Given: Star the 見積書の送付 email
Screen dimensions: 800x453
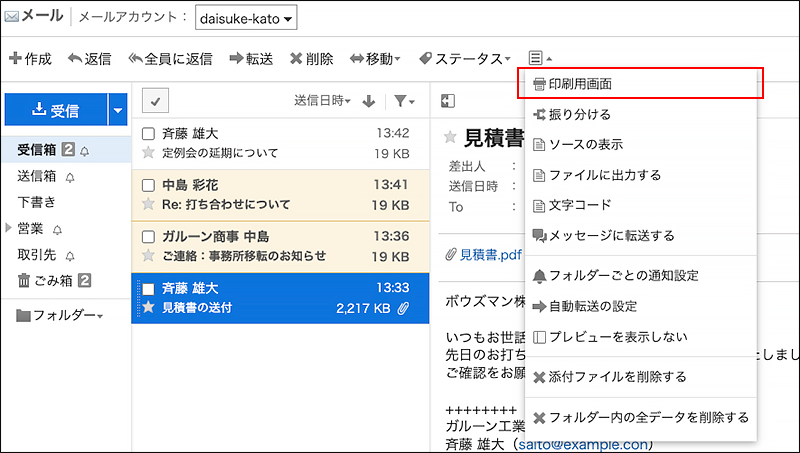Looking at the screenshot, I should tap(148, 308).
